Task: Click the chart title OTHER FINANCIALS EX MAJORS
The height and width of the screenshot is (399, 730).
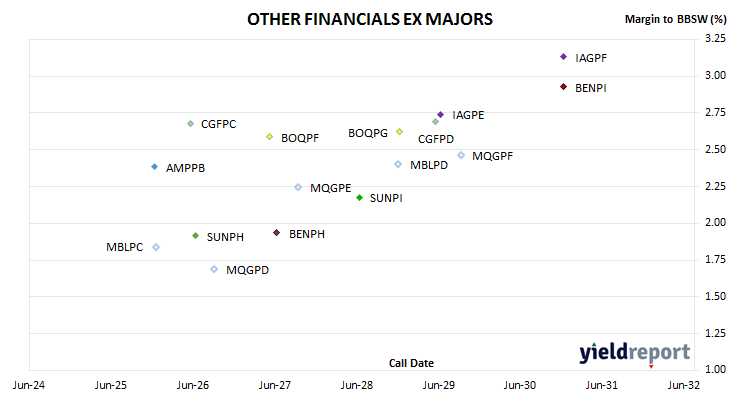Action: [370, 20]
